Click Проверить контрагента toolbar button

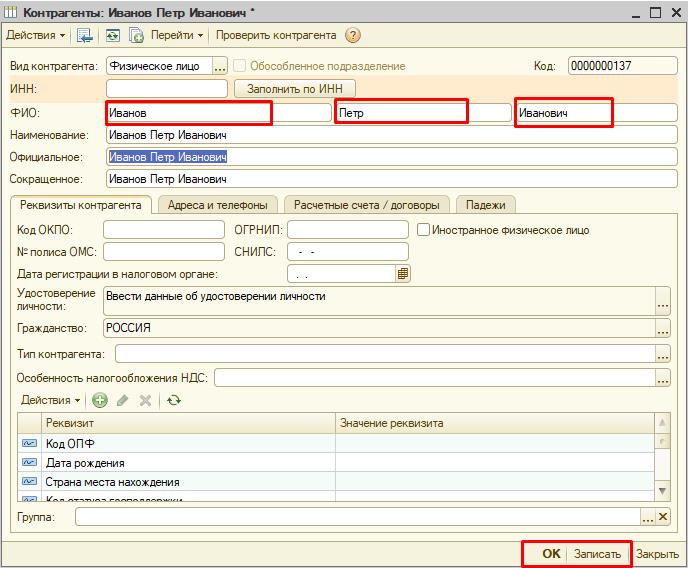(276, 35)
